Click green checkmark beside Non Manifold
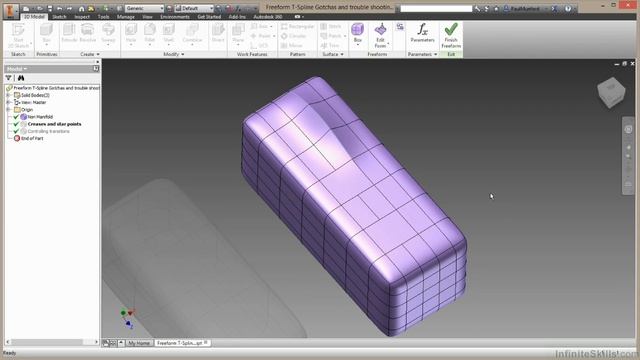Viewport: 640px width, 360px height. 16,117
